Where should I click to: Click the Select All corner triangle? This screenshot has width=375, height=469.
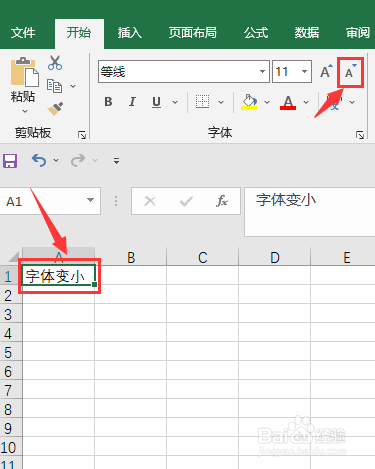click(x=14, y=257)
